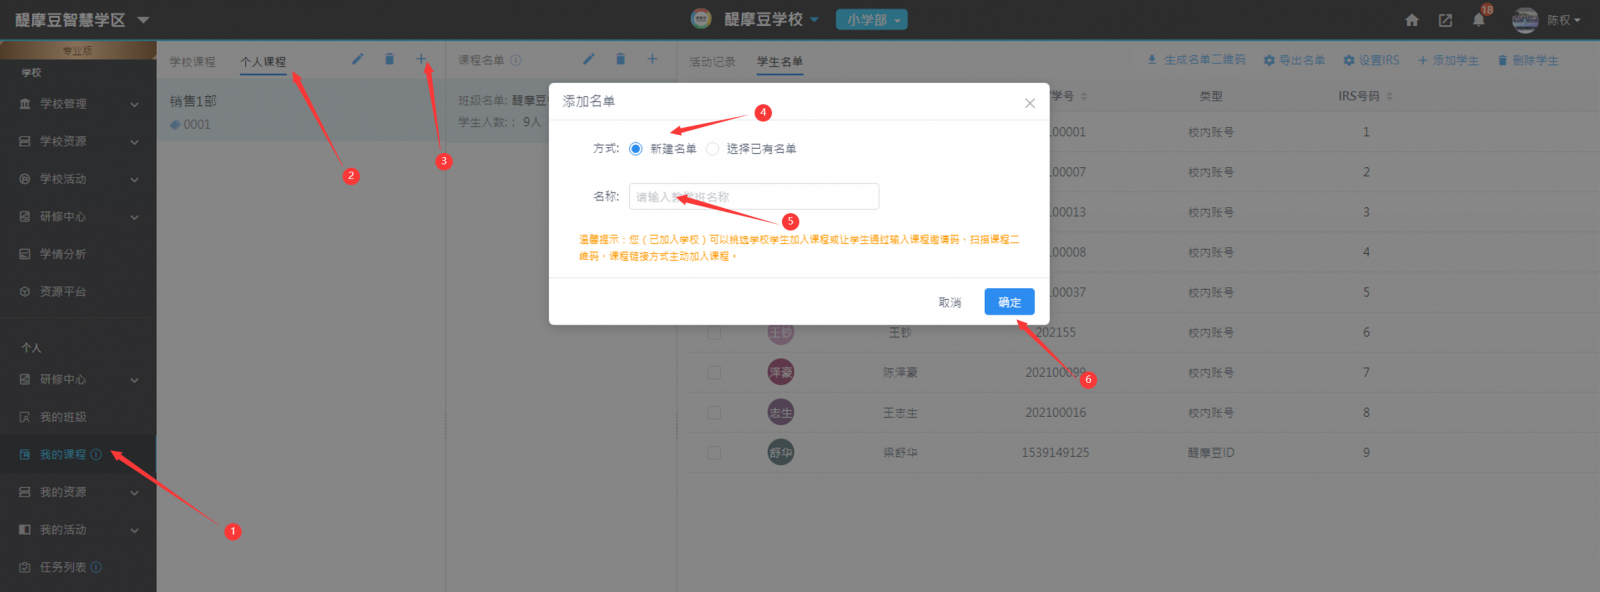Open 我的班级 in the sidebar

pos(63,417)
